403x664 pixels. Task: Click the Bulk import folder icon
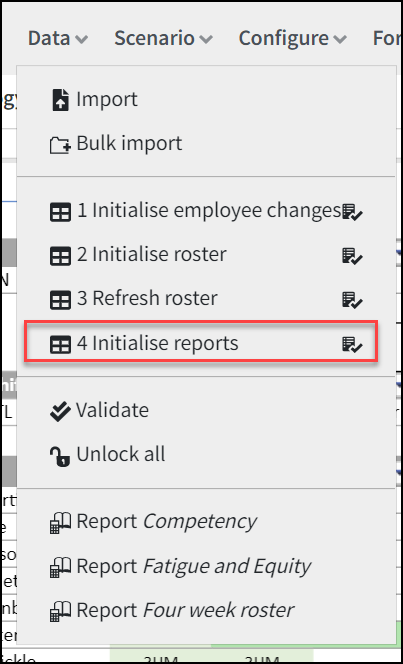point(60,145)
